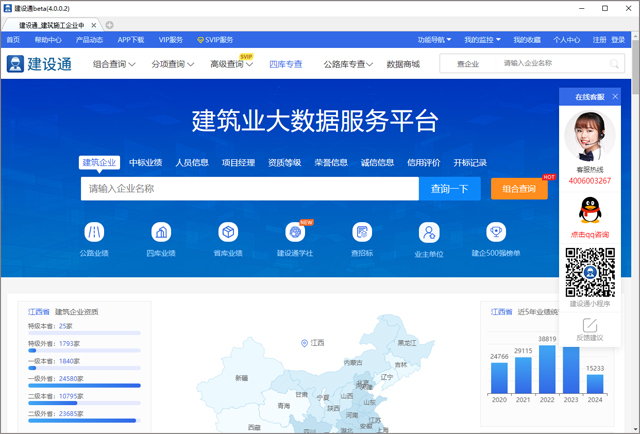640x434 pixels.
Task: Click 特级外省 1793家 value
Action: click(69, 343)
